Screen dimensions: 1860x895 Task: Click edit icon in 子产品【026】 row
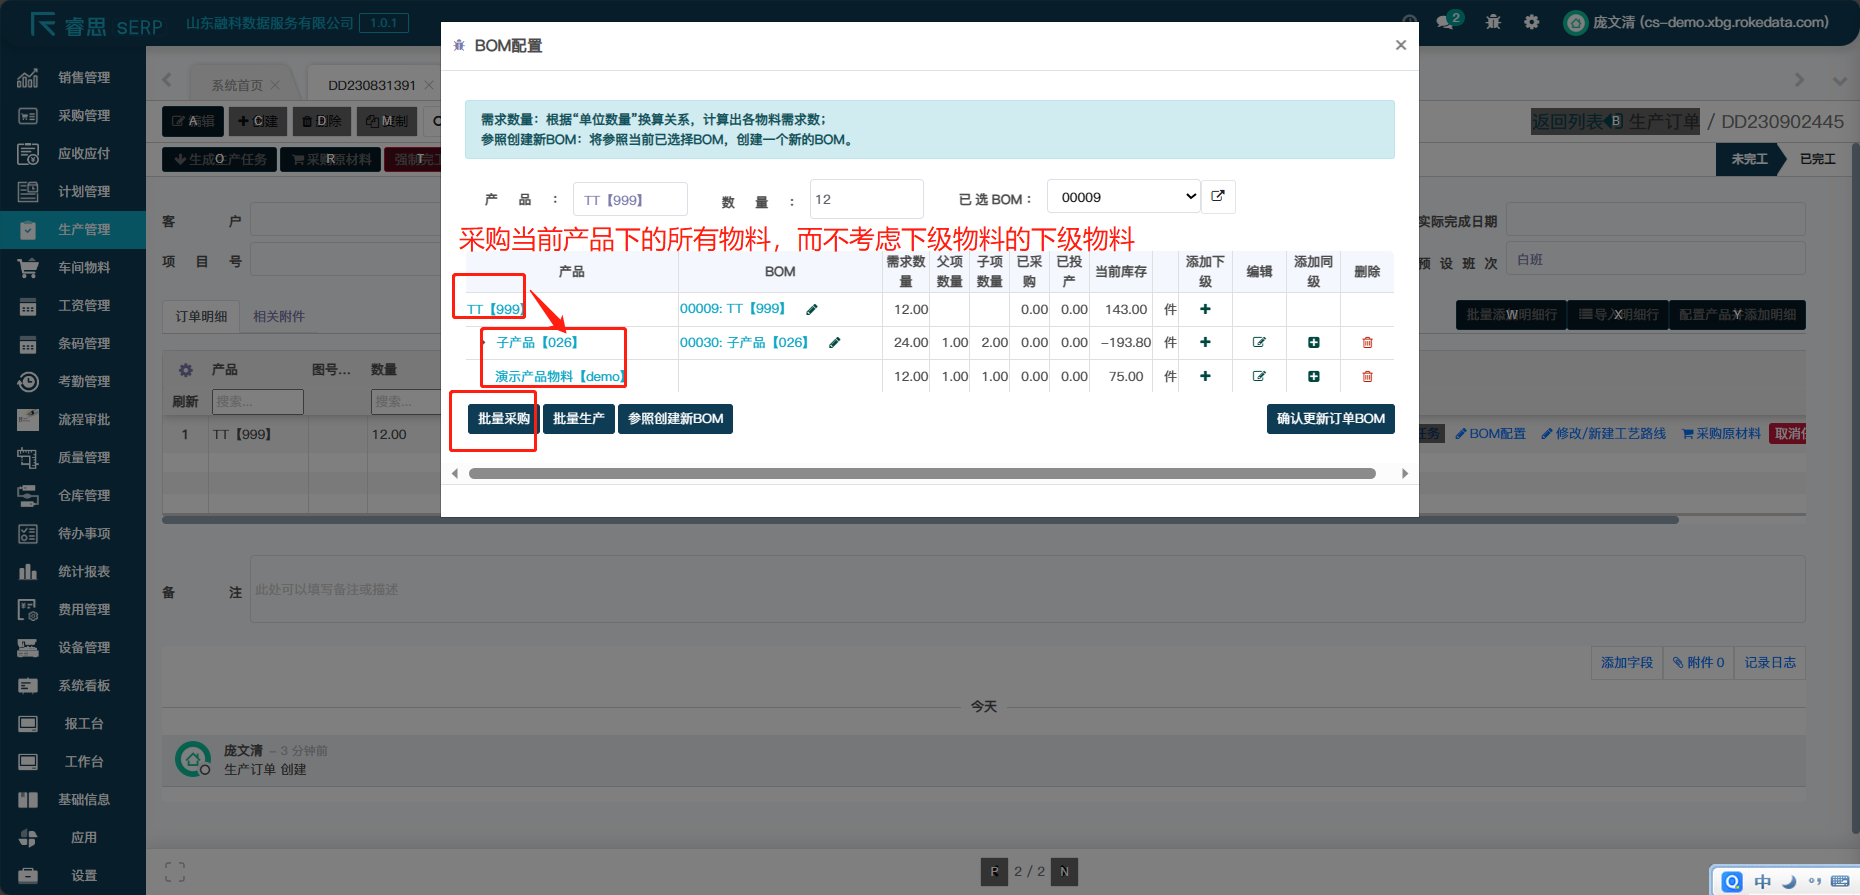1259,343
